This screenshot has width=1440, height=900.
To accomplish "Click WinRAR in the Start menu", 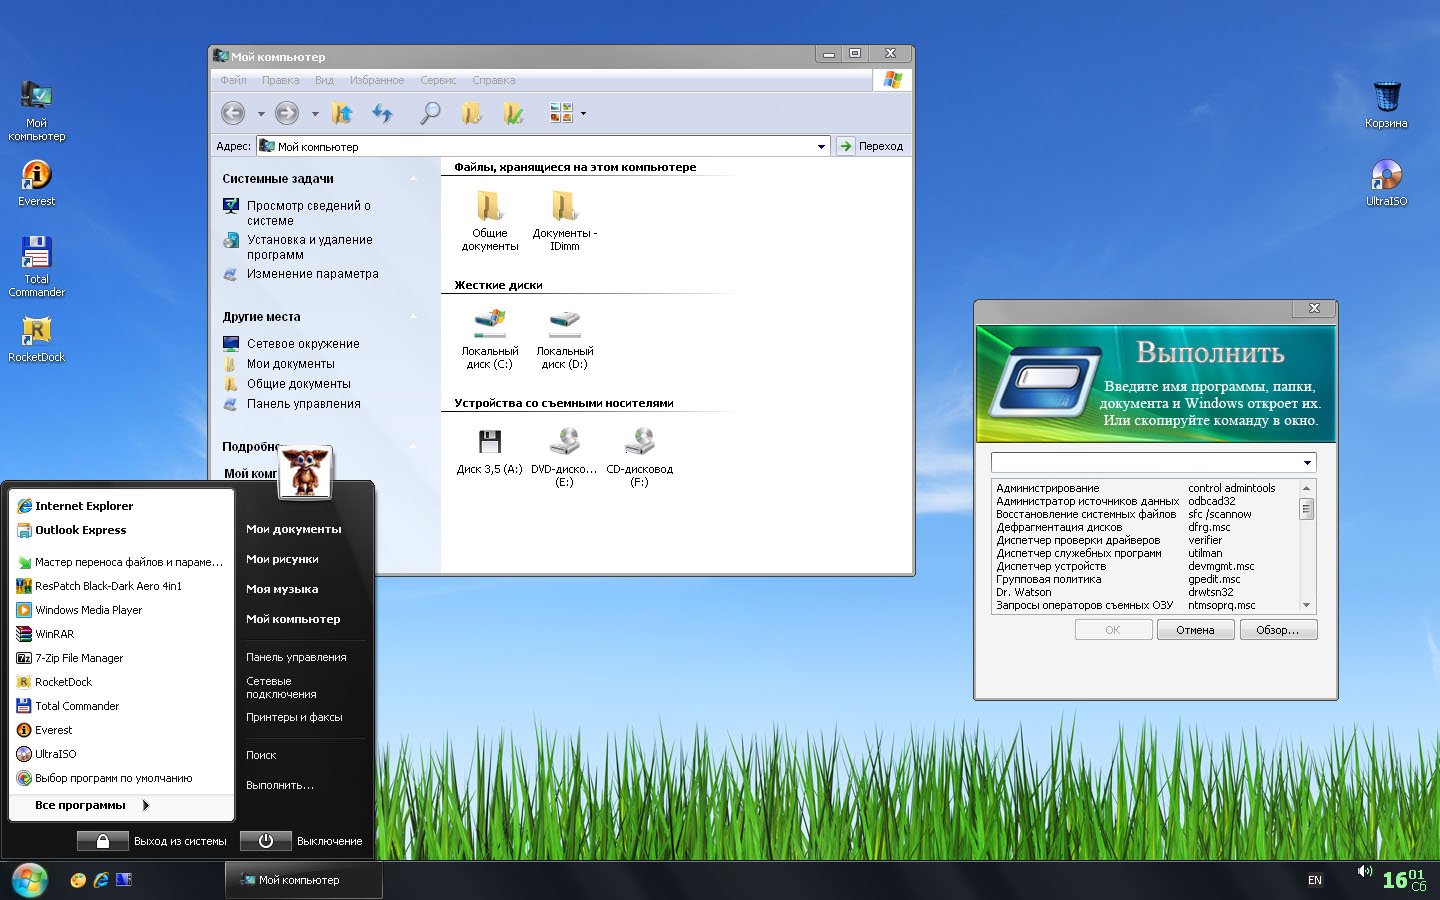I will point(55,634).
